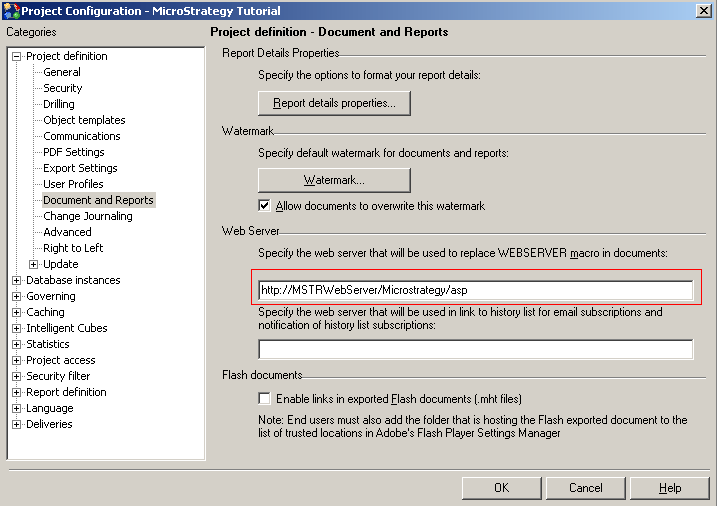Click the WEBSERVER macro URL field
Image resolution: width=717 pixels, height=506 pixels.
click(x=475, y=291)
